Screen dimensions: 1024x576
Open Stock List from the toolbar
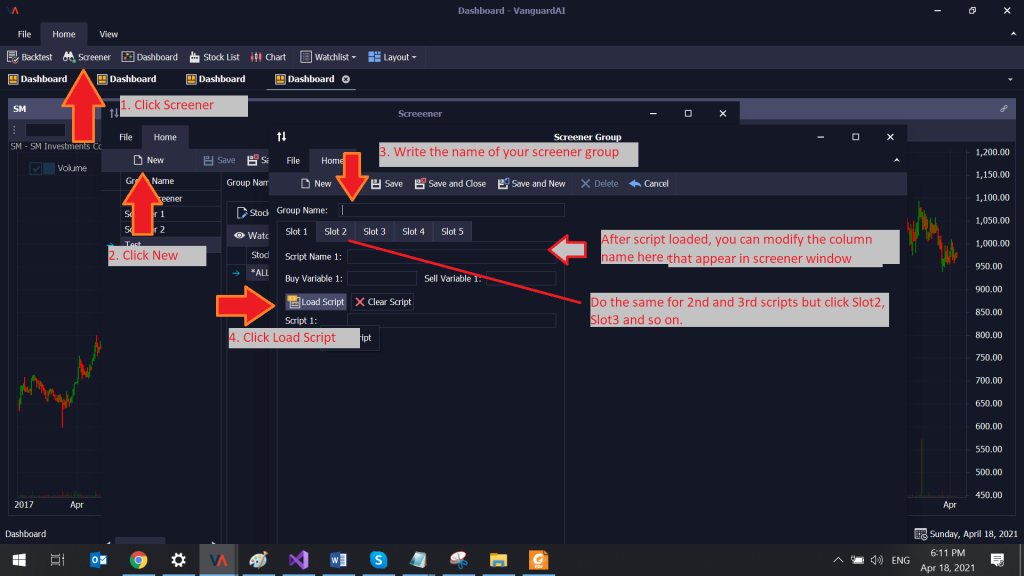coord(214,57)
